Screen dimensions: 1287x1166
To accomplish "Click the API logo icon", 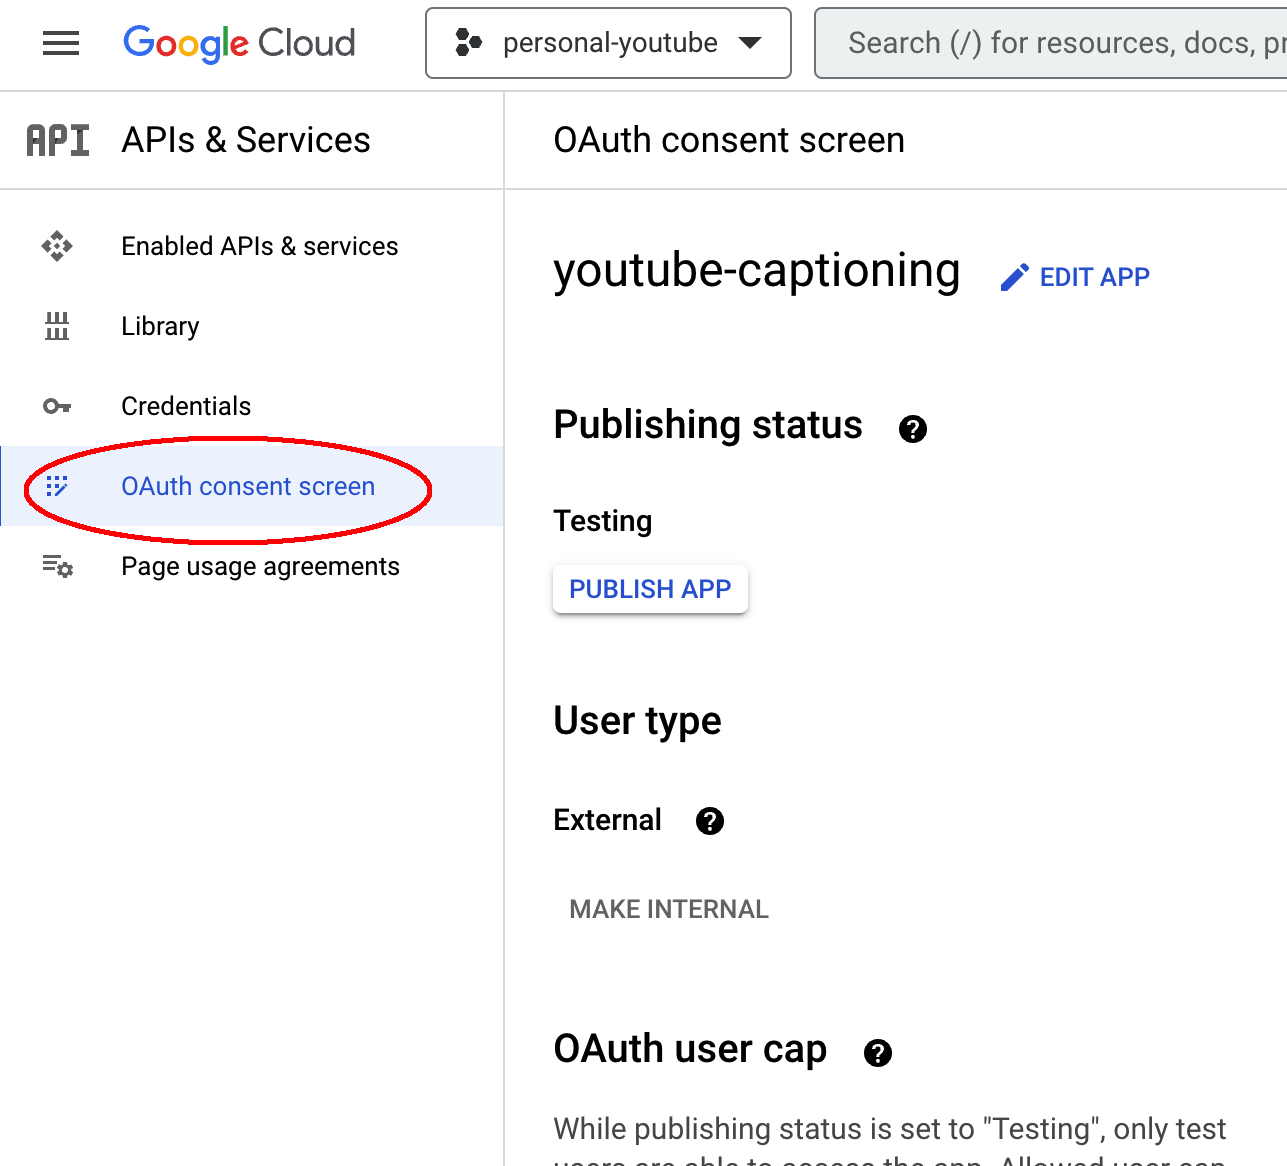I will point(58,141).
